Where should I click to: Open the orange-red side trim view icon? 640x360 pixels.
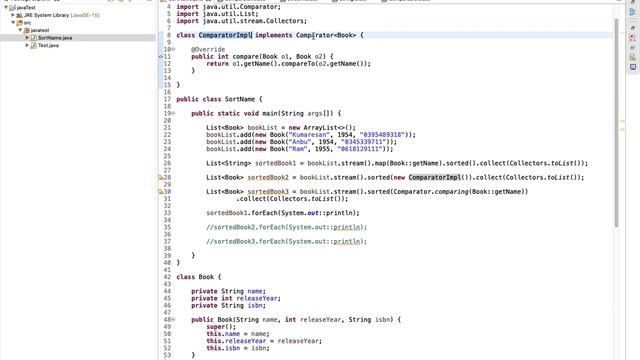(633, 38)
